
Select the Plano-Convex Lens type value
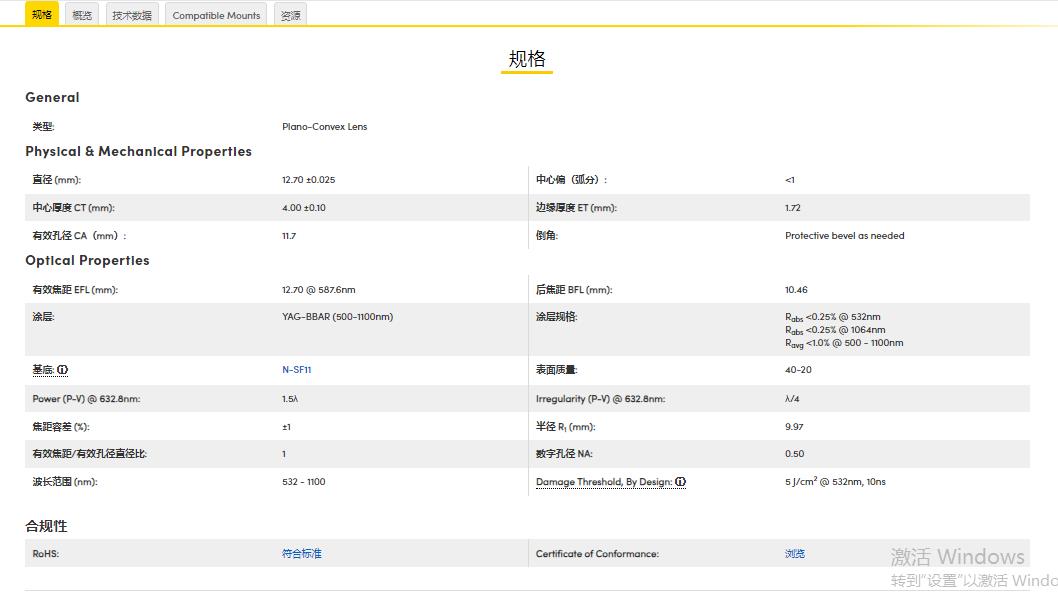click(325, 126)
